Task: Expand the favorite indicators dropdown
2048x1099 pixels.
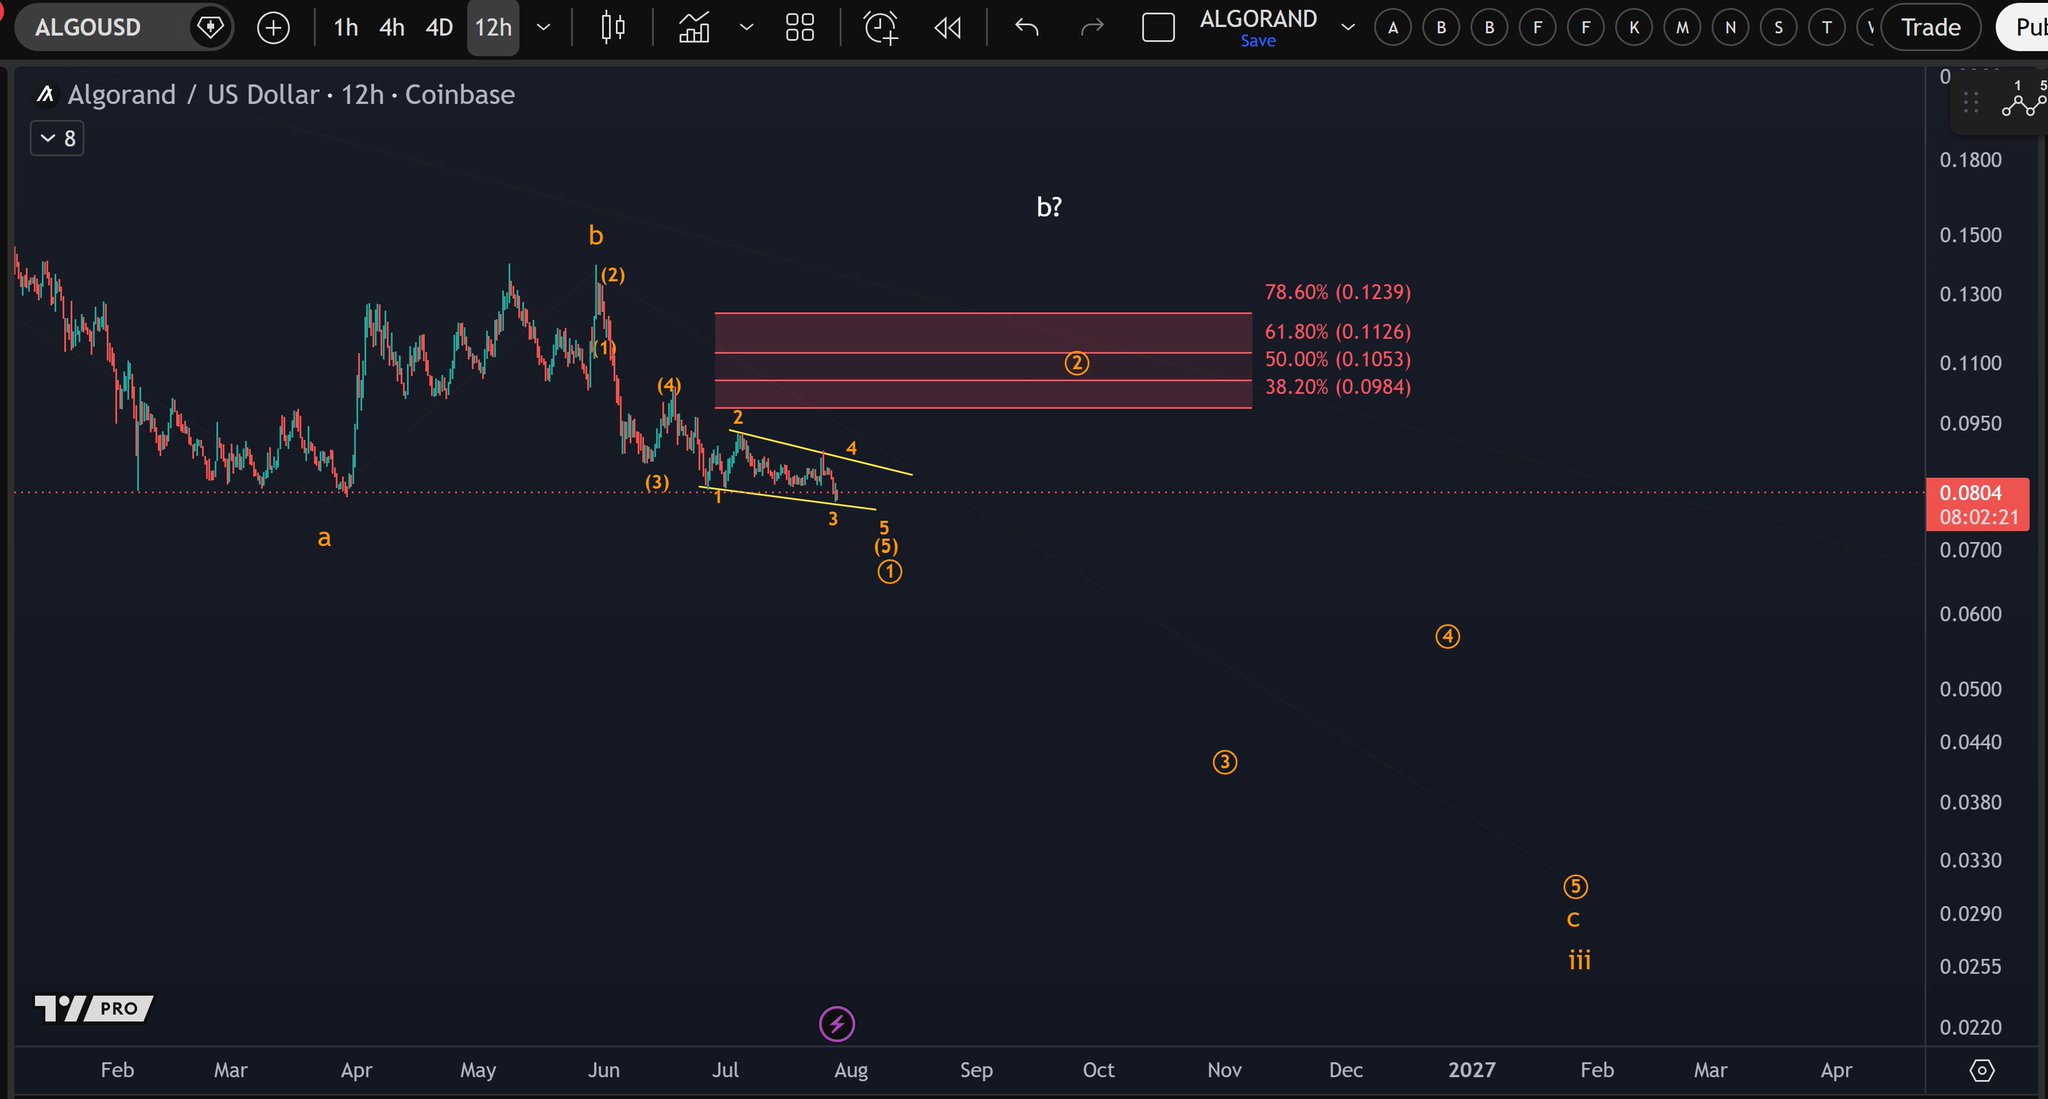Action: tap(746, 27)
